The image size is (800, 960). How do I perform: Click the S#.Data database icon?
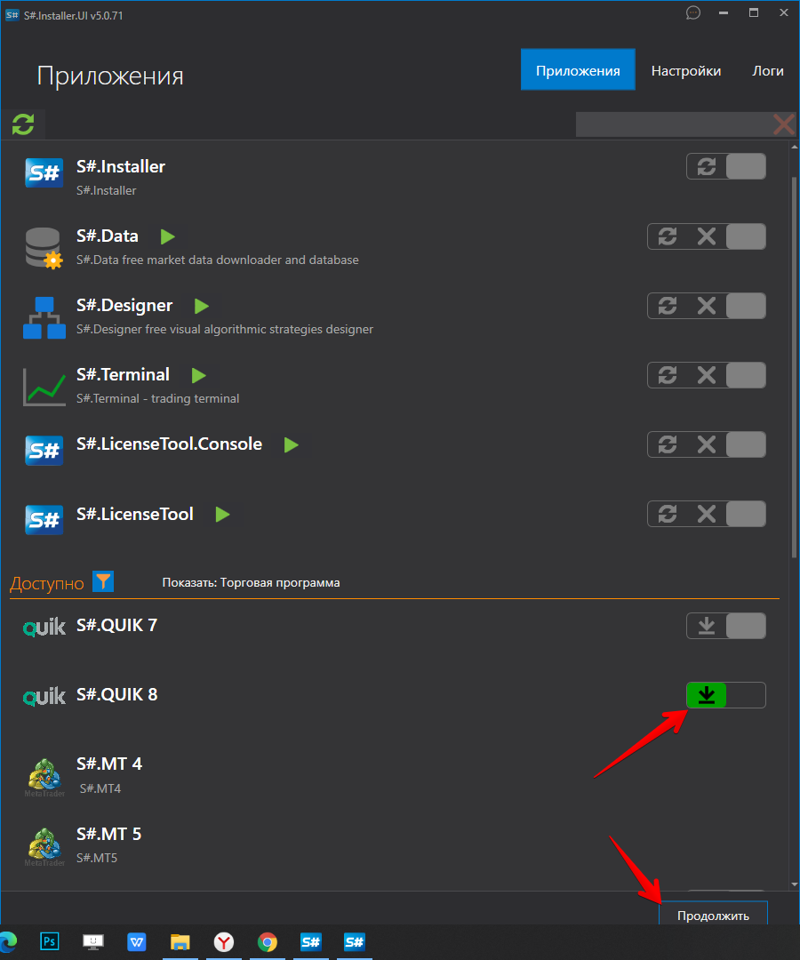(44, 247)
